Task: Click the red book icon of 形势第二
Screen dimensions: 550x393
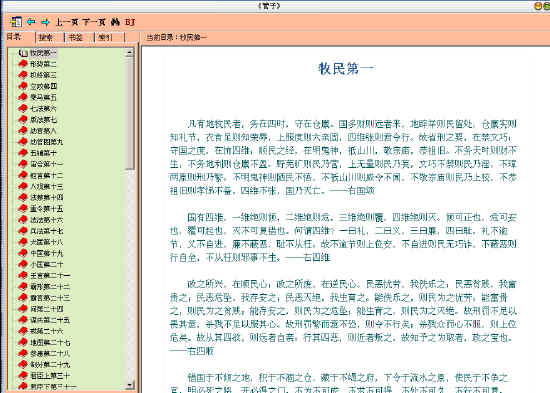Action: (x=23, y=64)
